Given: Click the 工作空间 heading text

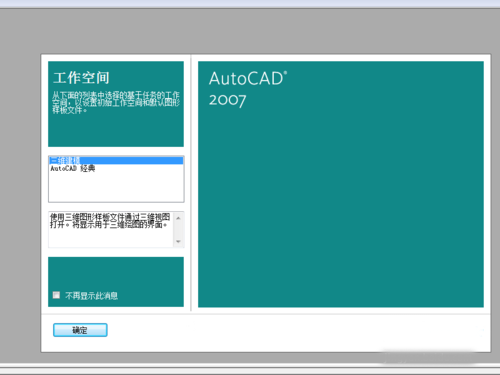Looking at the screenshot, I should [81, 78].
